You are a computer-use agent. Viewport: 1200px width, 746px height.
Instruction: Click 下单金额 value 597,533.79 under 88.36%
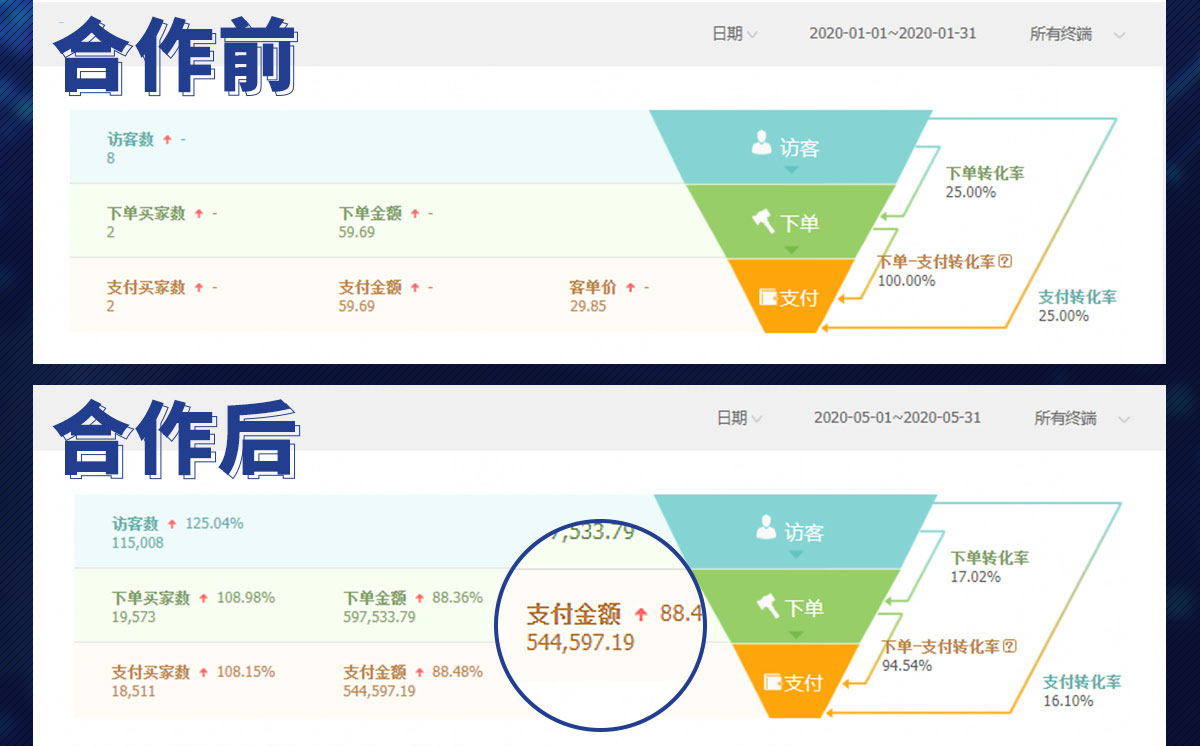tap(380, 617)
